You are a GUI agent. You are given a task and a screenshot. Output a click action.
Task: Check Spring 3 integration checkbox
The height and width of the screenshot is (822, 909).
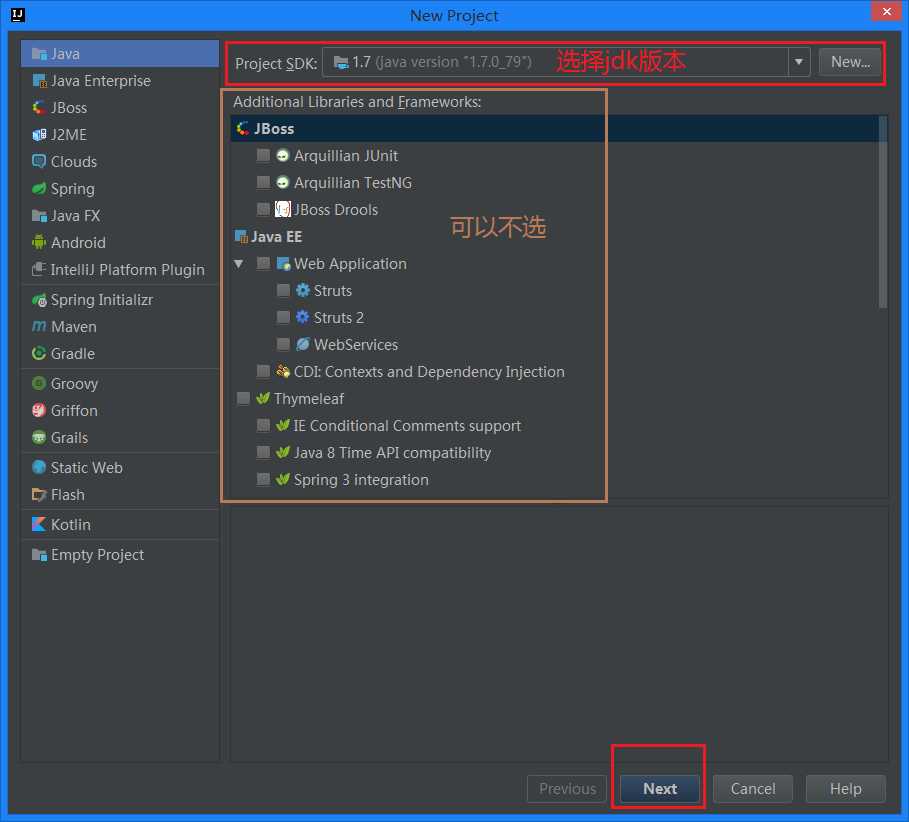[x=263, y=479]
